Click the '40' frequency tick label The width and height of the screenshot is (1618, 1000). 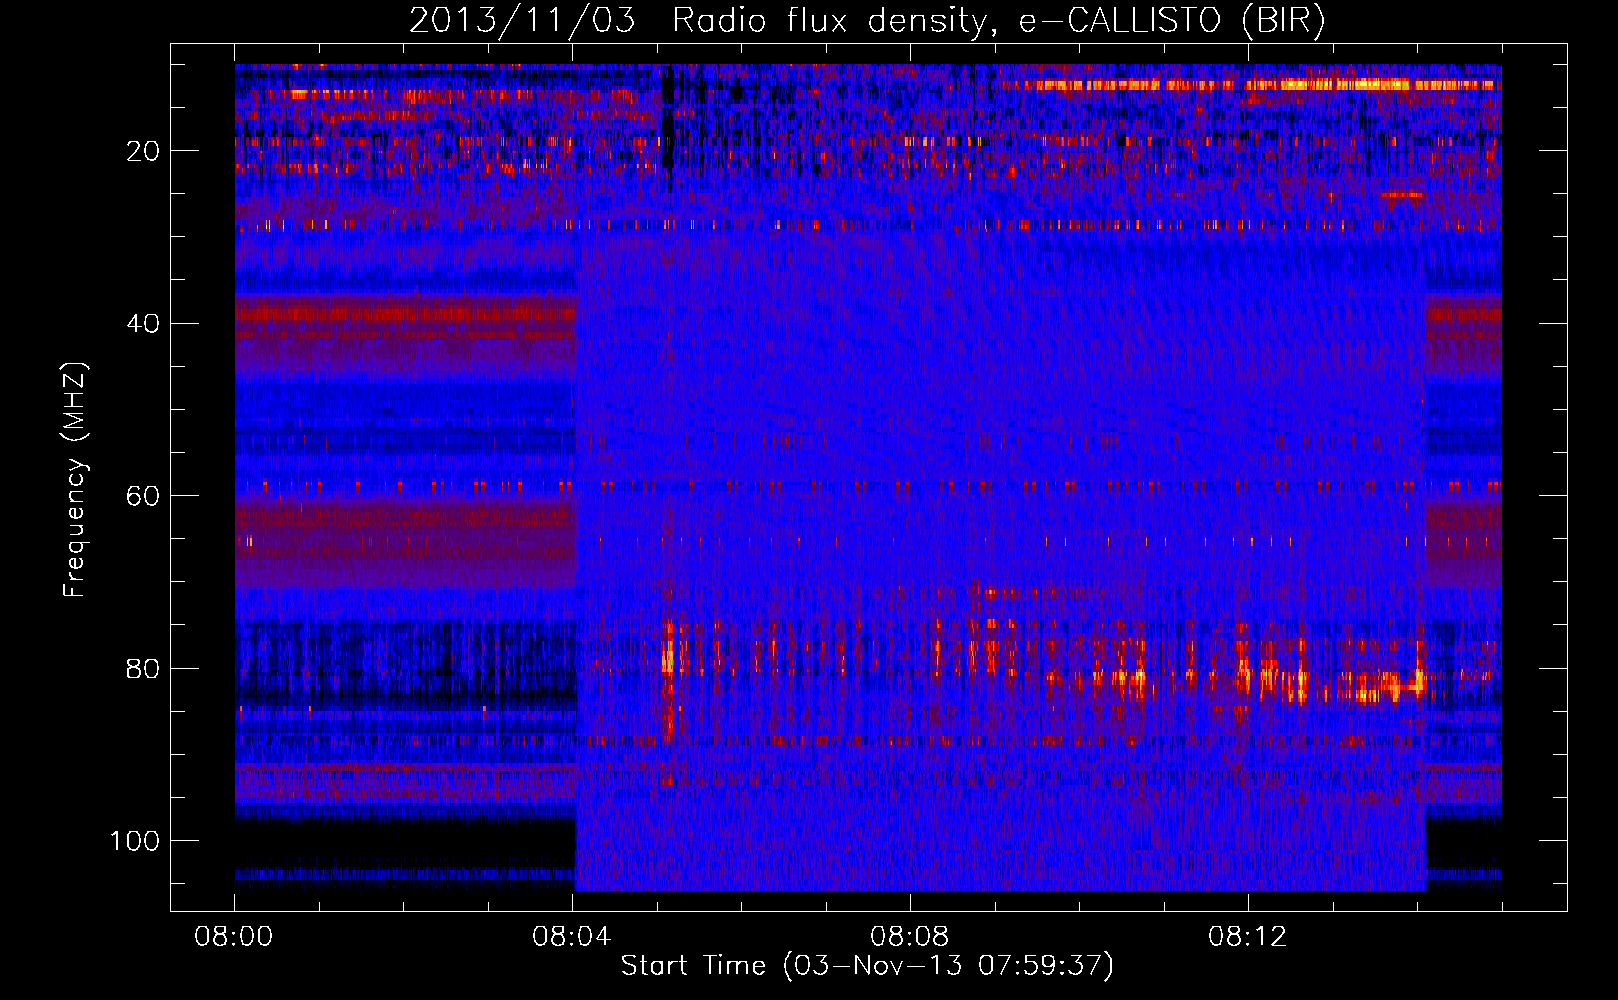coord(144,324)
